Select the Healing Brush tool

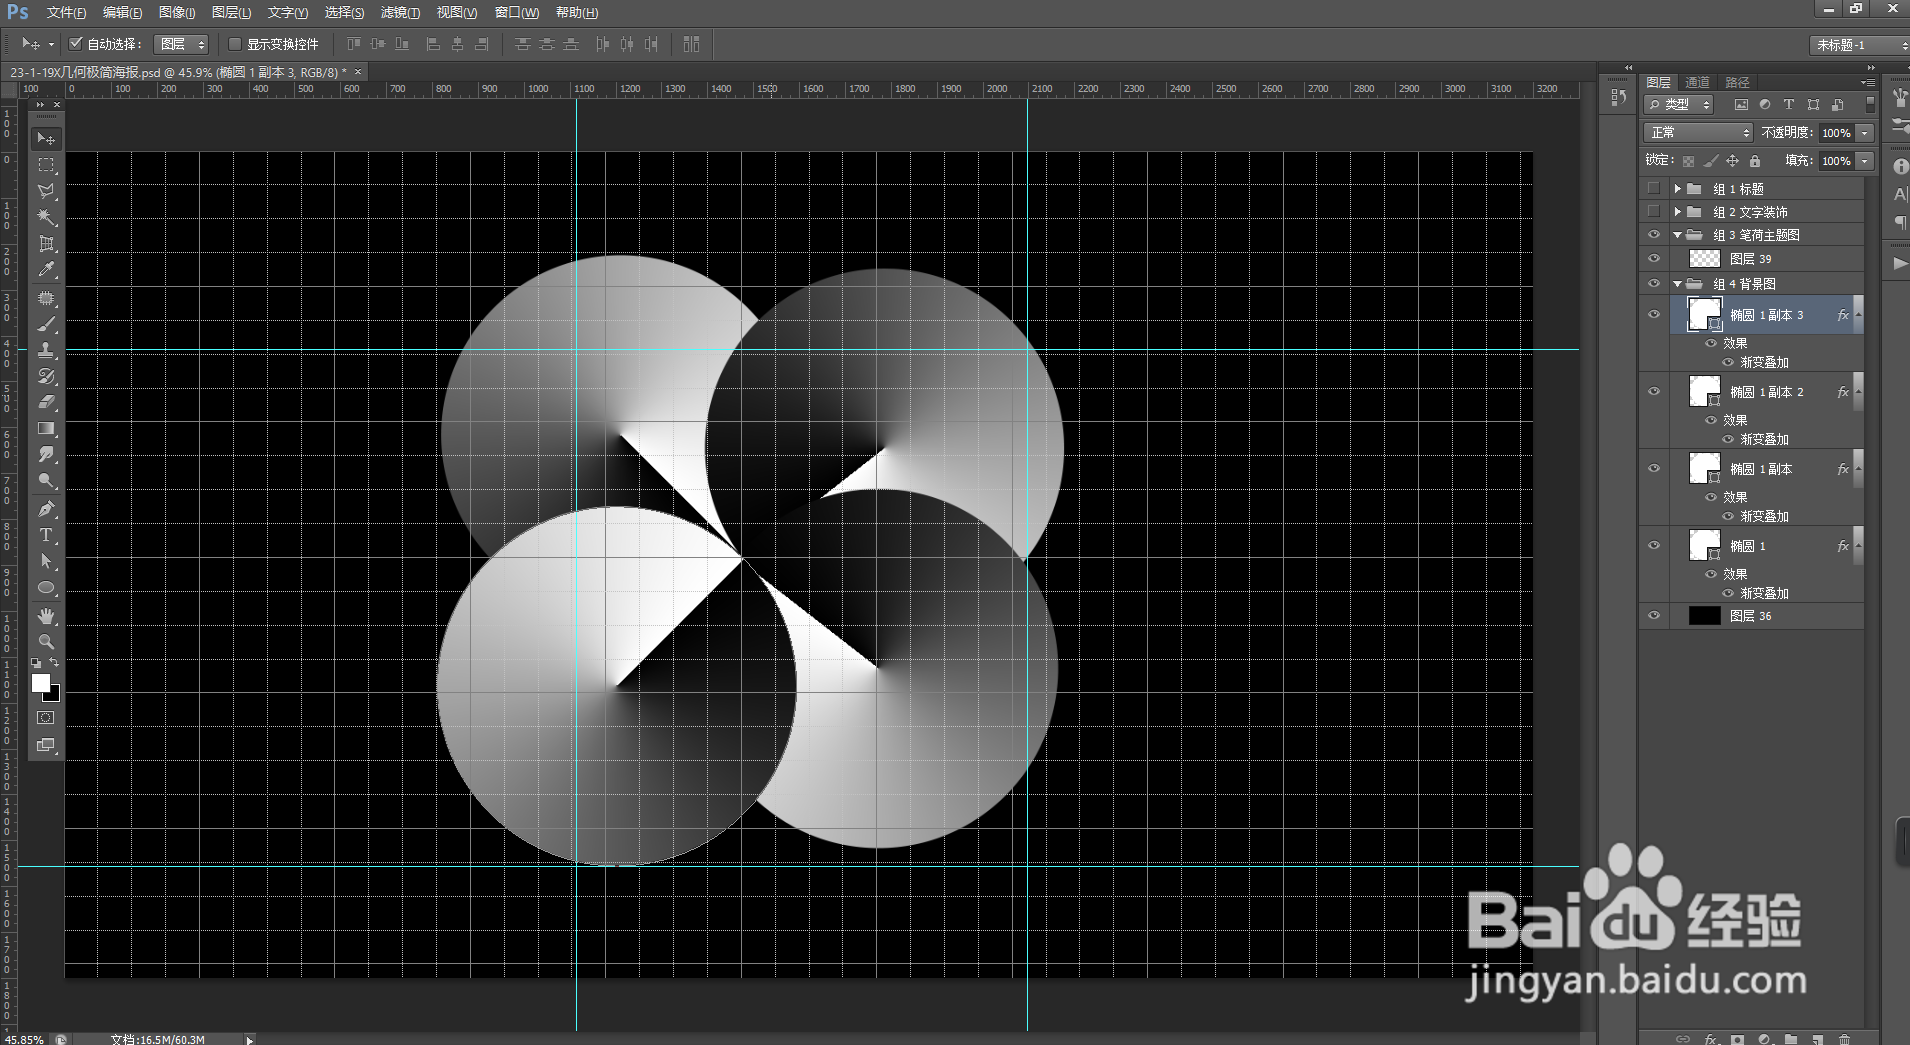46,298
